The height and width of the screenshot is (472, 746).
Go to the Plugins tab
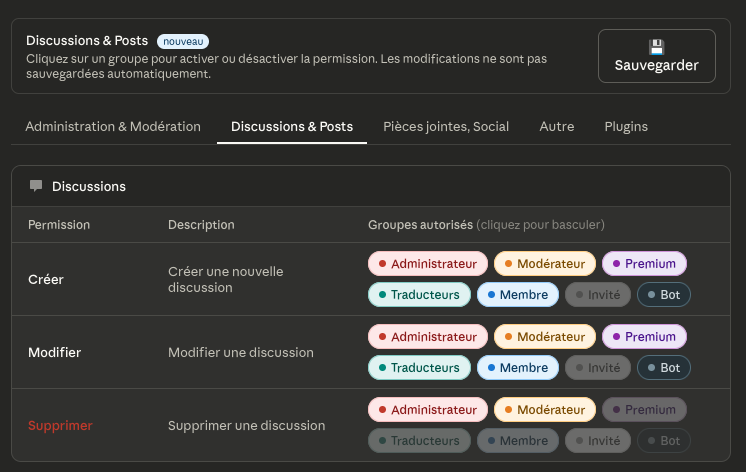pos(626,127)
